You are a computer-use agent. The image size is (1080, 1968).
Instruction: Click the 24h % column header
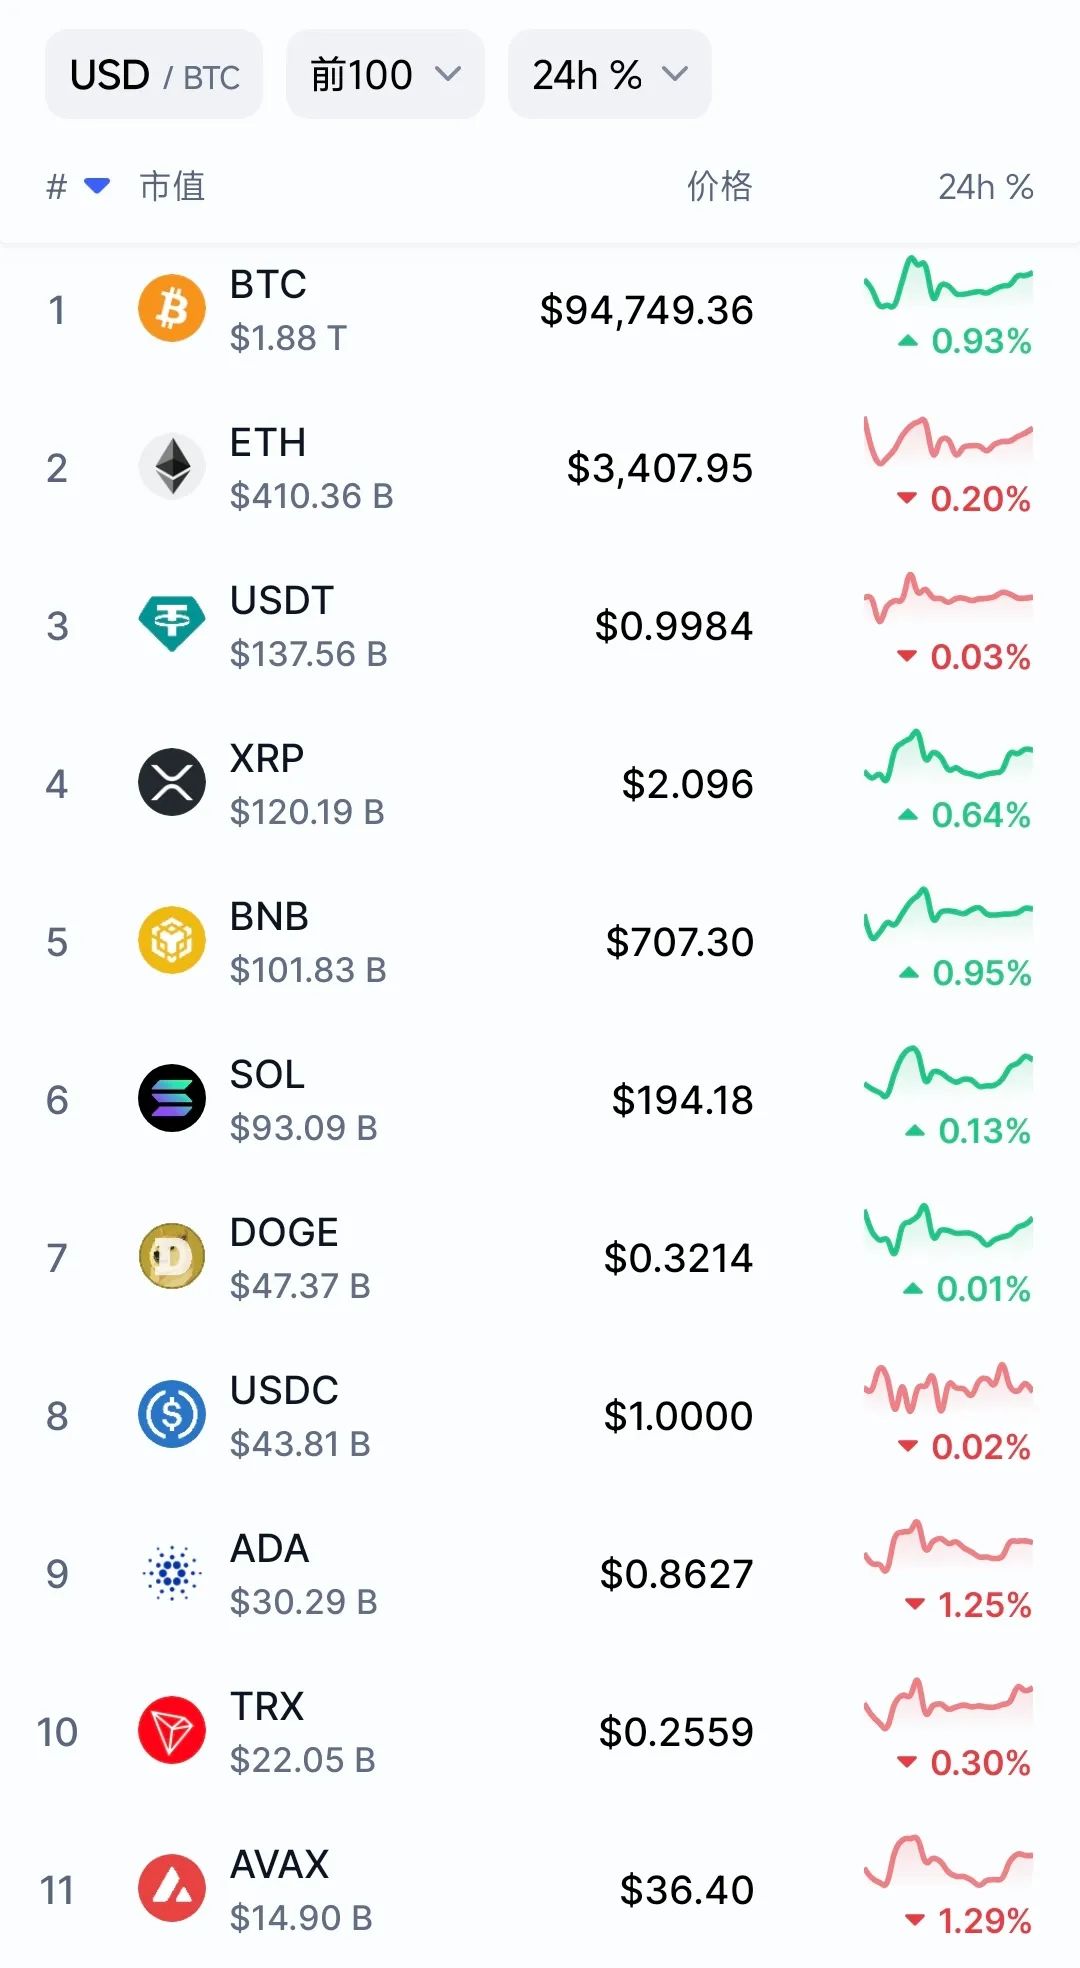(x=985, y=186)
